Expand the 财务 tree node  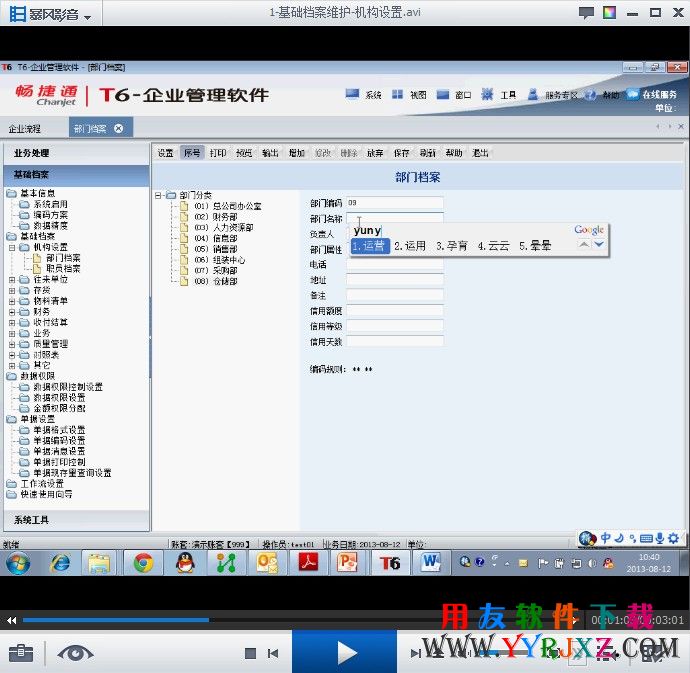(x=12, y=312)
